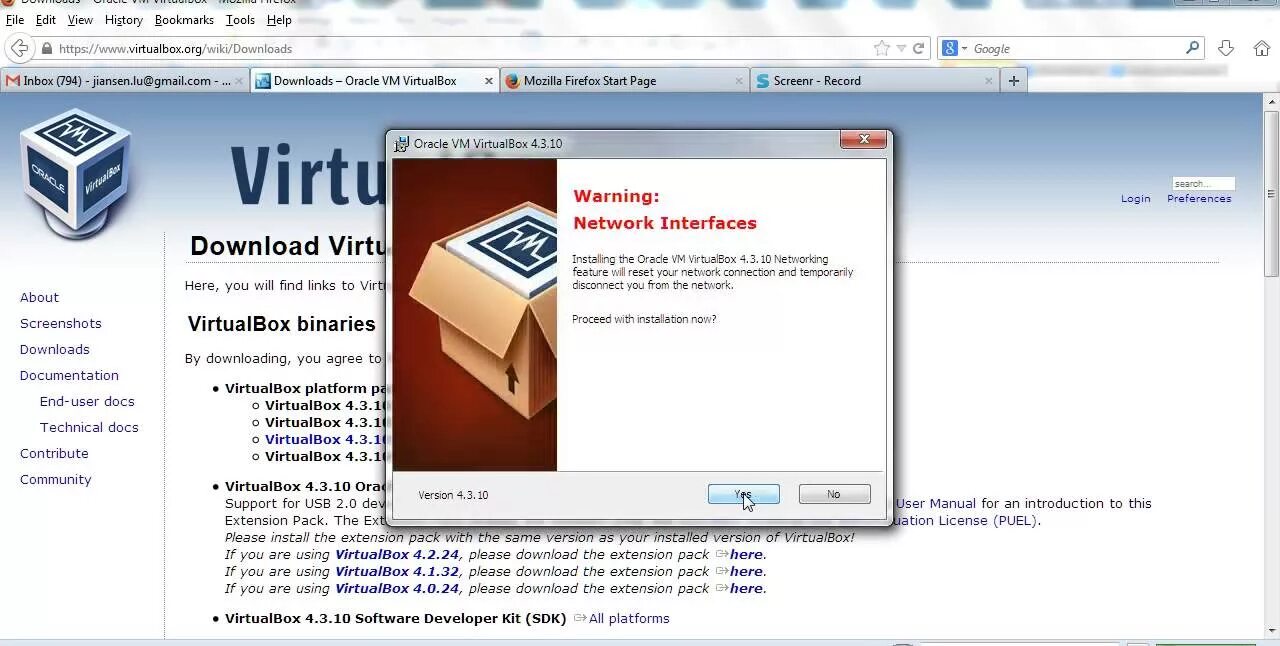Open the Community sidebar link

[56, 479]
